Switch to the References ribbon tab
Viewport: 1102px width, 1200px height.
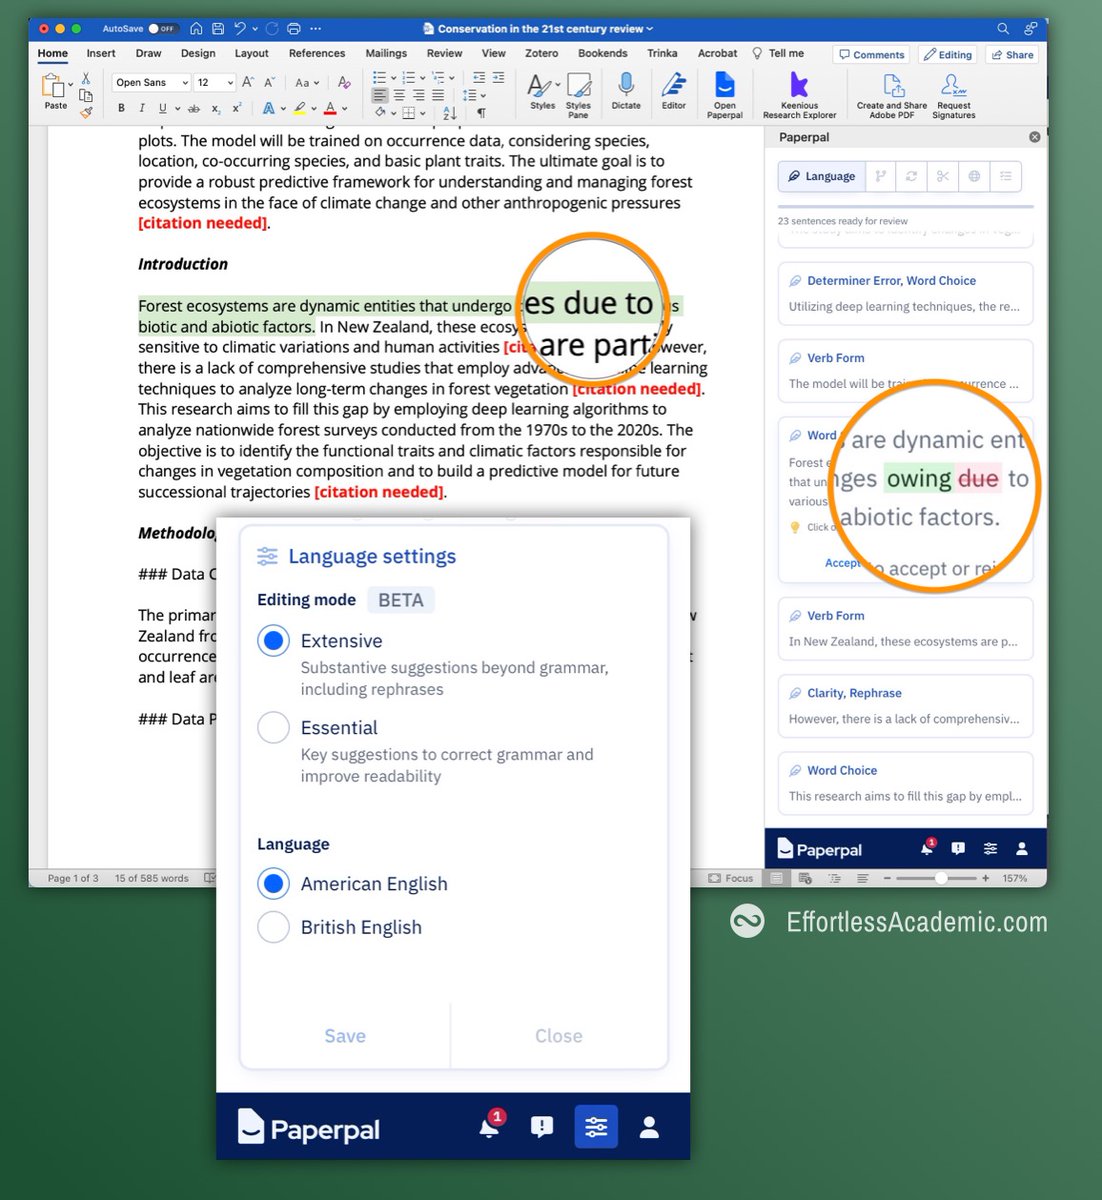coord(317,53)
